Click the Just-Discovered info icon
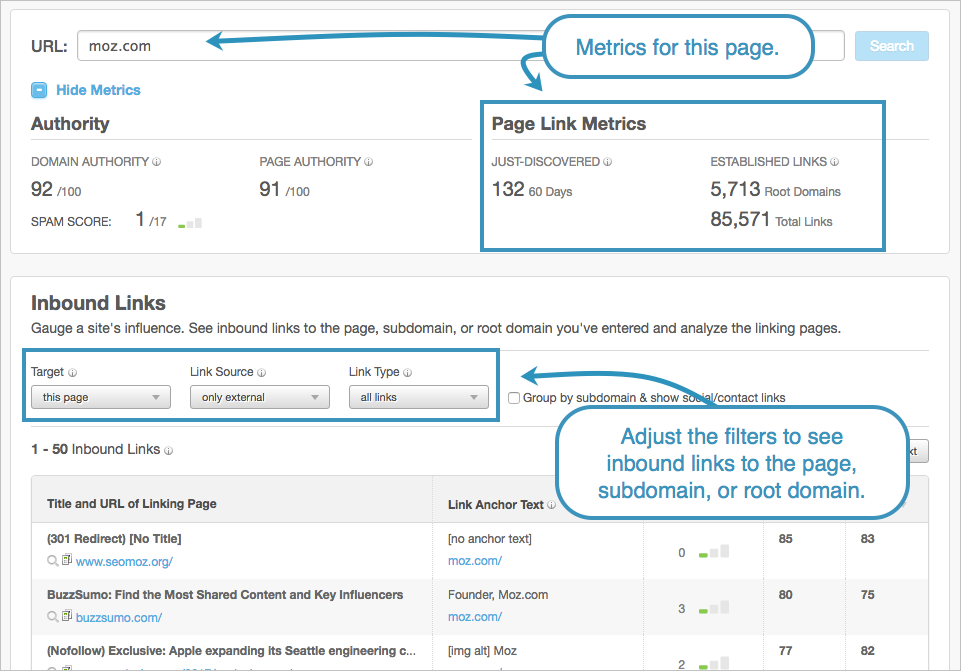961x671 pixels. click(x=607, y=162)
